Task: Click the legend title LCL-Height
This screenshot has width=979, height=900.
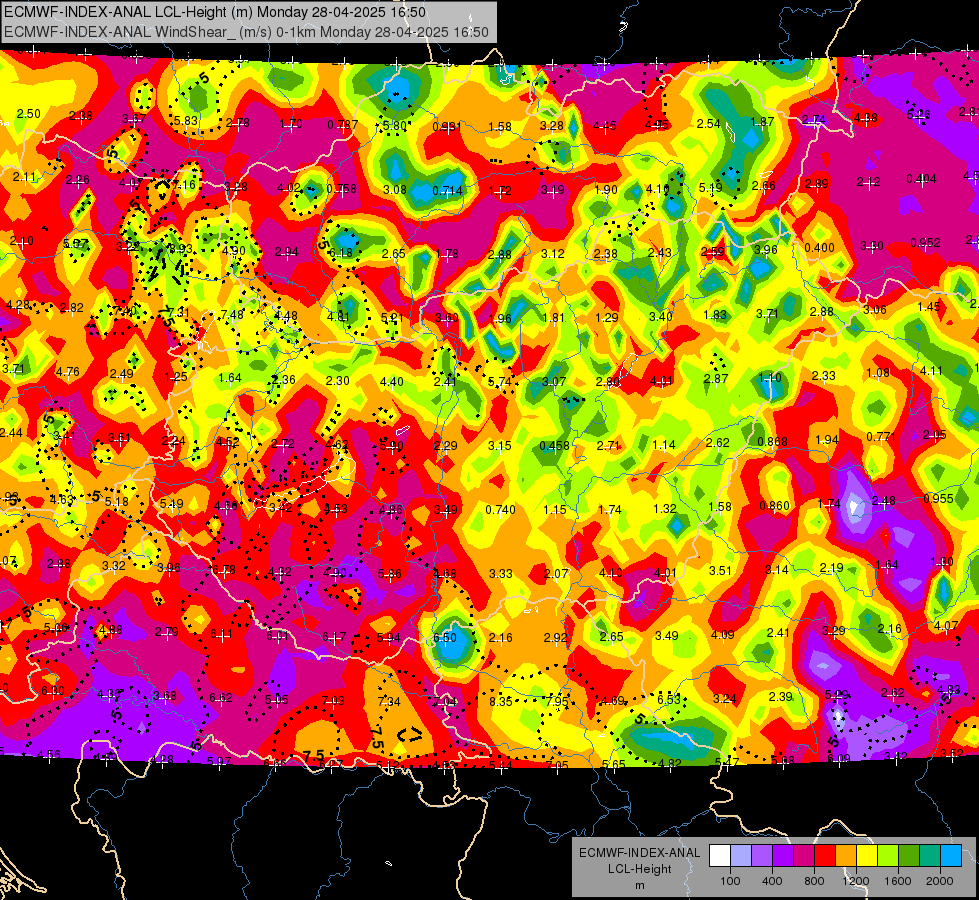Action: (639, 869)
